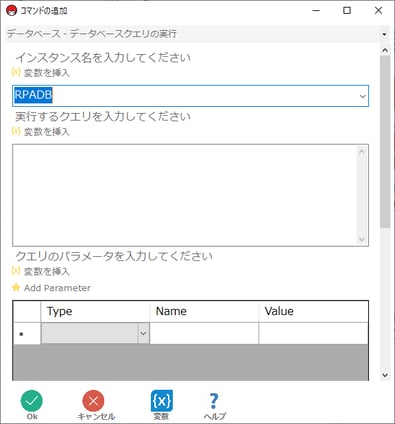This screenshot has width=395, height=424.
Task: Click the red キャンセル cancel button
Action: coord(94,401)
